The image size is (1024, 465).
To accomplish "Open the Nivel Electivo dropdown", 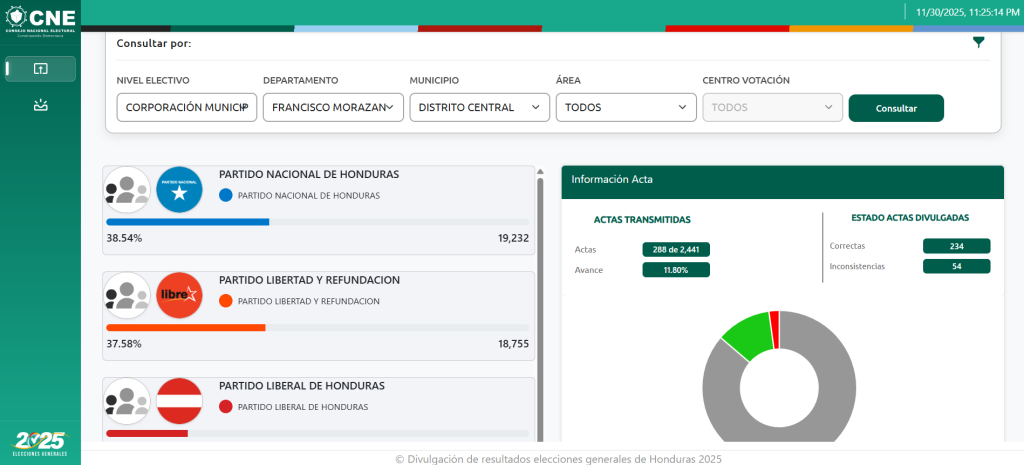I will (x=187, y=107).
